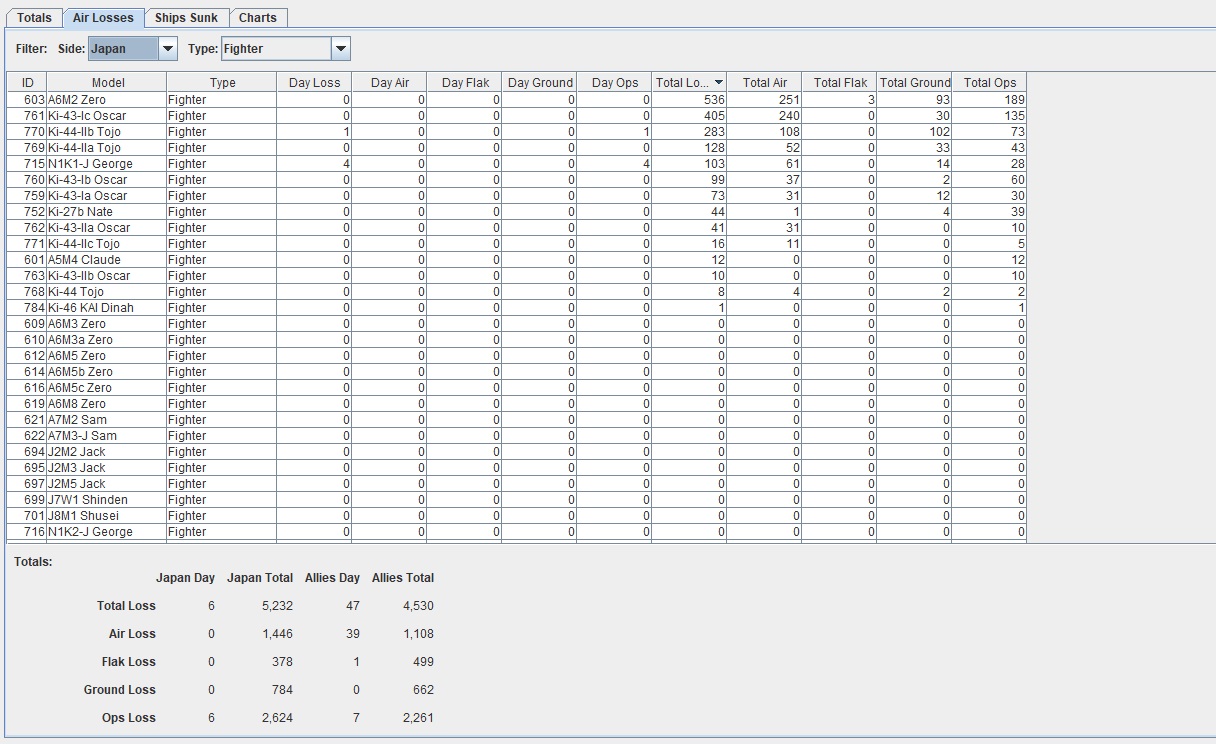Sort by the Day Flak column header
This screenshot has height=744, width=1216.
pyautogui.click(x=464, y=82)
